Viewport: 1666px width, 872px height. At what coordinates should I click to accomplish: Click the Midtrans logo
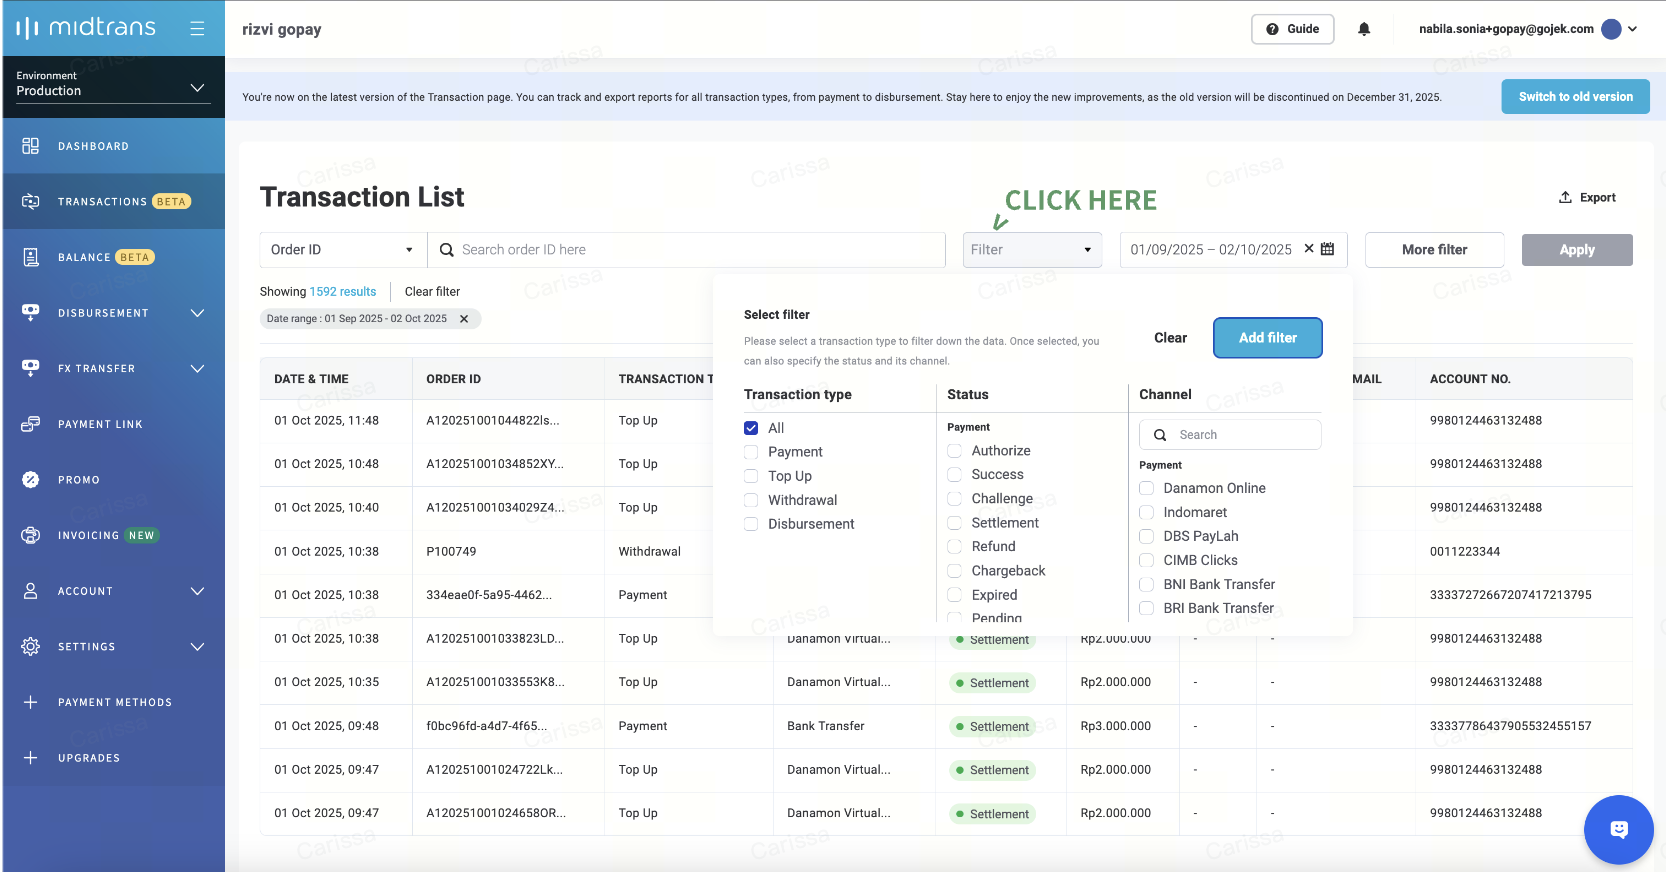[x=86, y=28]
